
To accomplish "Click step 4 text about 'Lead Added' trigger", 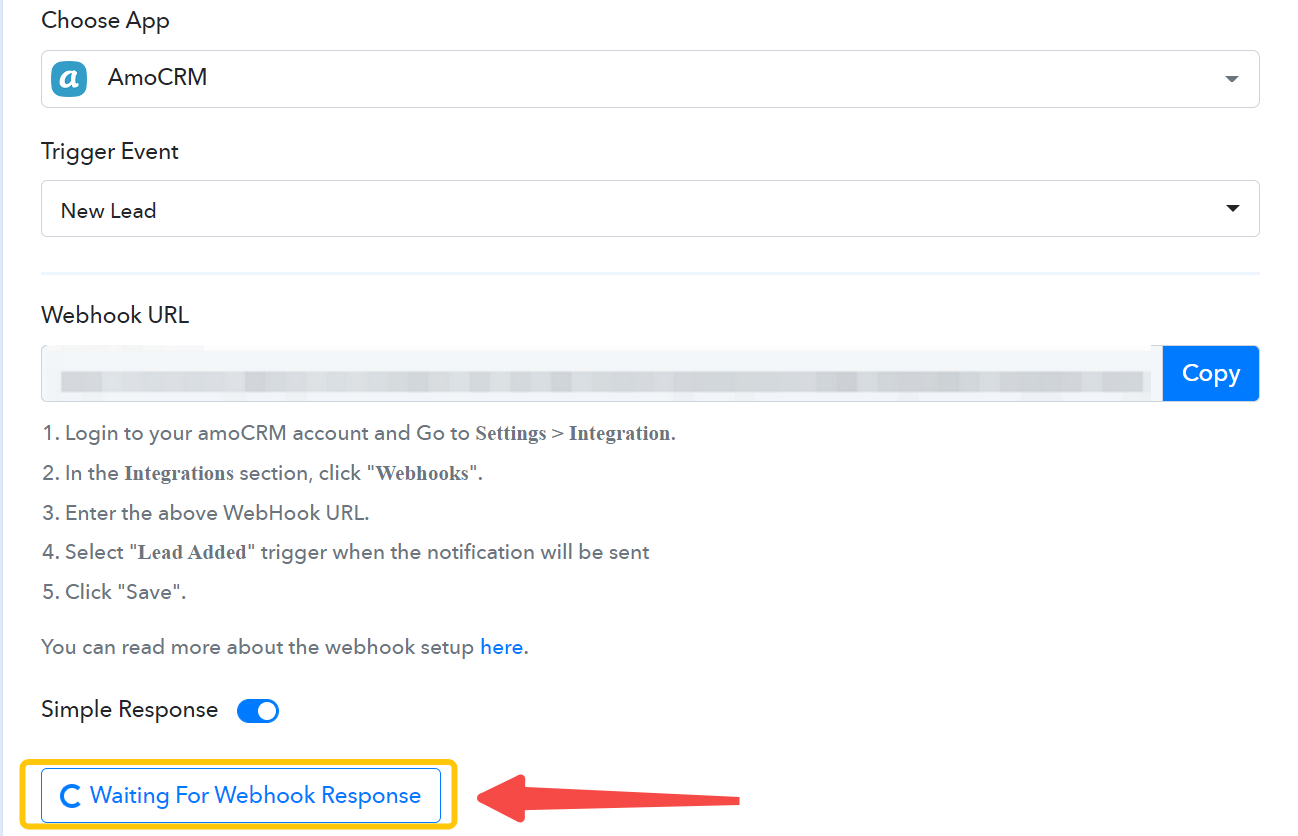I will [x=345, y=552].
